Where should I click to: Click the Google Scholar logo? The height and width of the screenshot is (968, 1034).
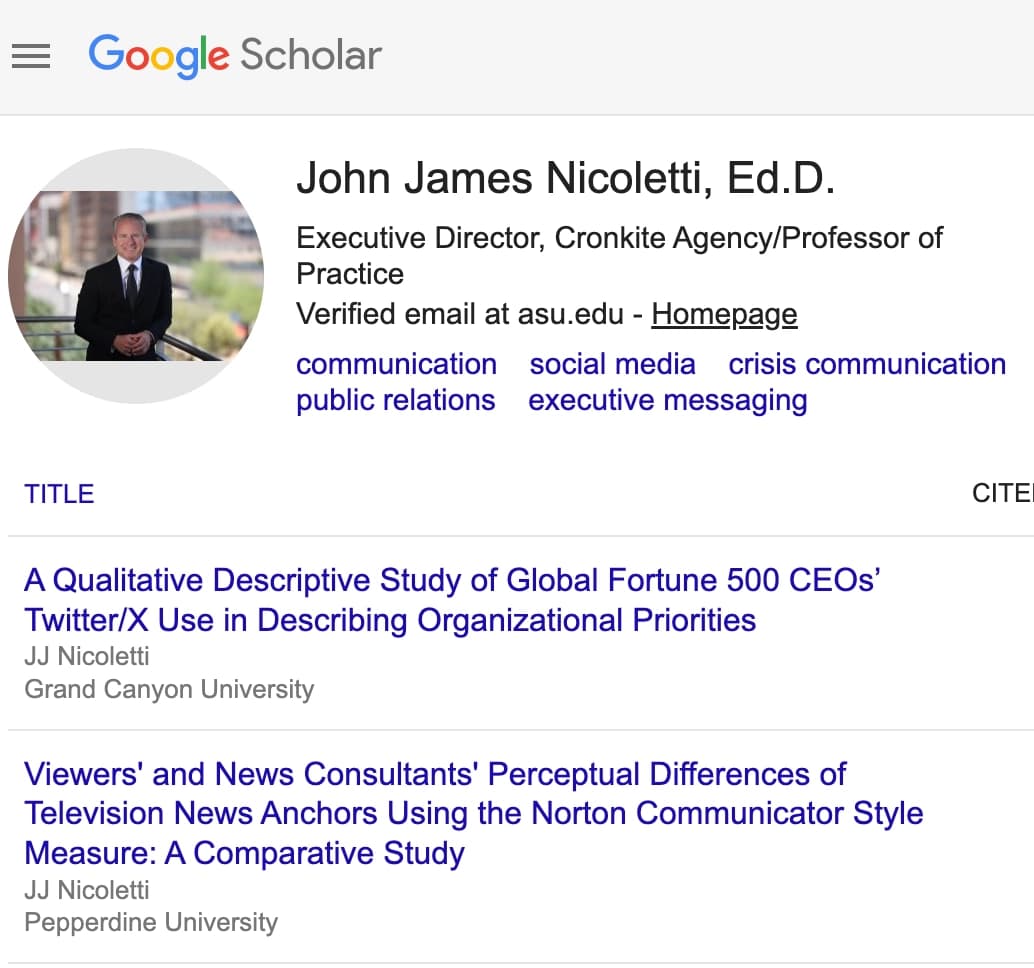pos(235,55)
